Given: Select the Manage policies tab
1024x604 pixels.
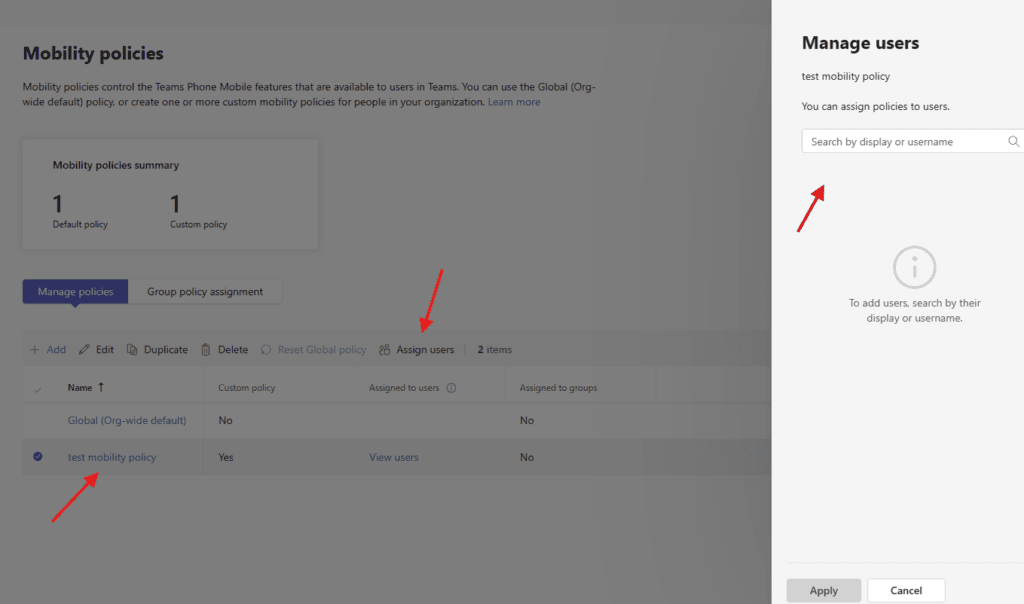Looking at the screenshot, I should click(x=76, y=292).
